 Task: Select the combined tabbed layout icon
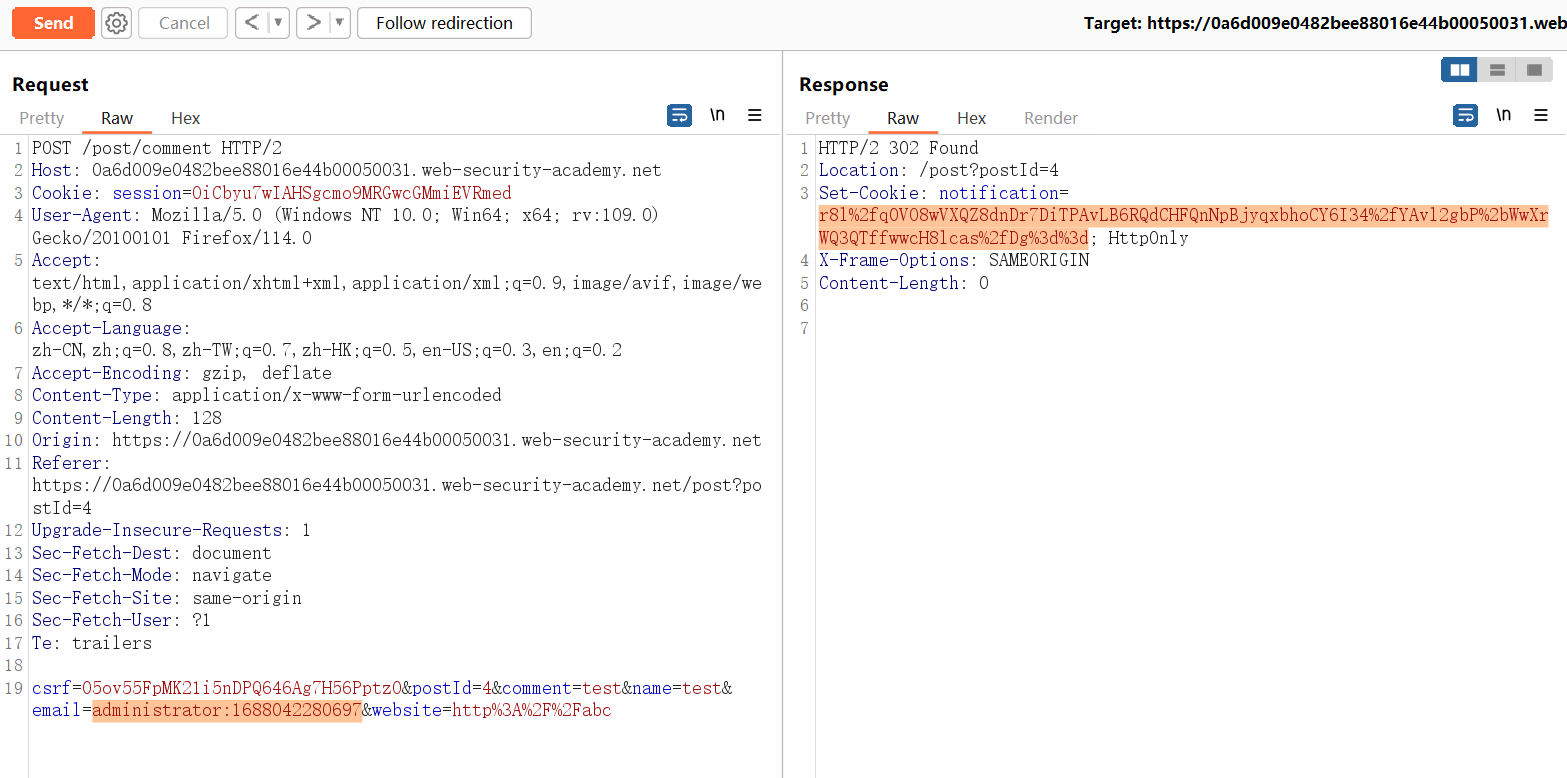click(x=1533, y=70)
